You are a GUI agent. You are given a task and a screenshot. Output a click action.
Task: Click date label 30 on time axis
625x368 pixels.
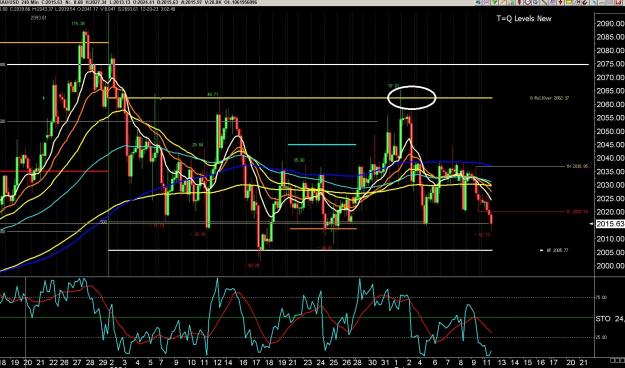[372, 363]
